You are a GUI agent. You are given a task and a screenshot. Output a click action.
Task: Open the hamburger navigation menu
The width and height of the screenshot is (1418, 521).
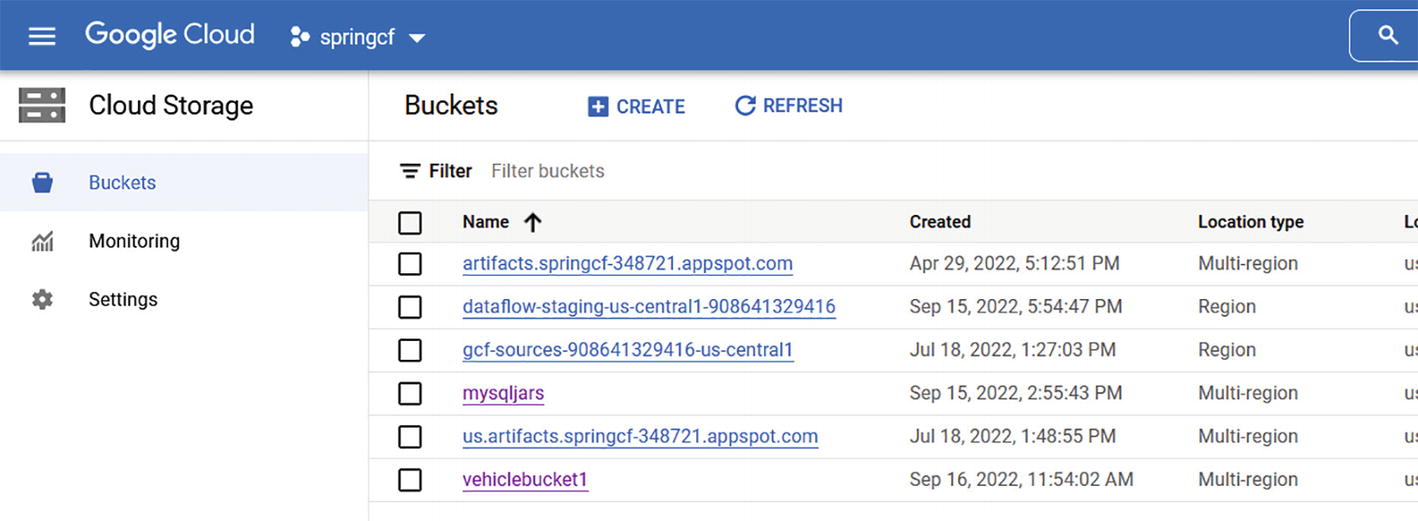41,36
